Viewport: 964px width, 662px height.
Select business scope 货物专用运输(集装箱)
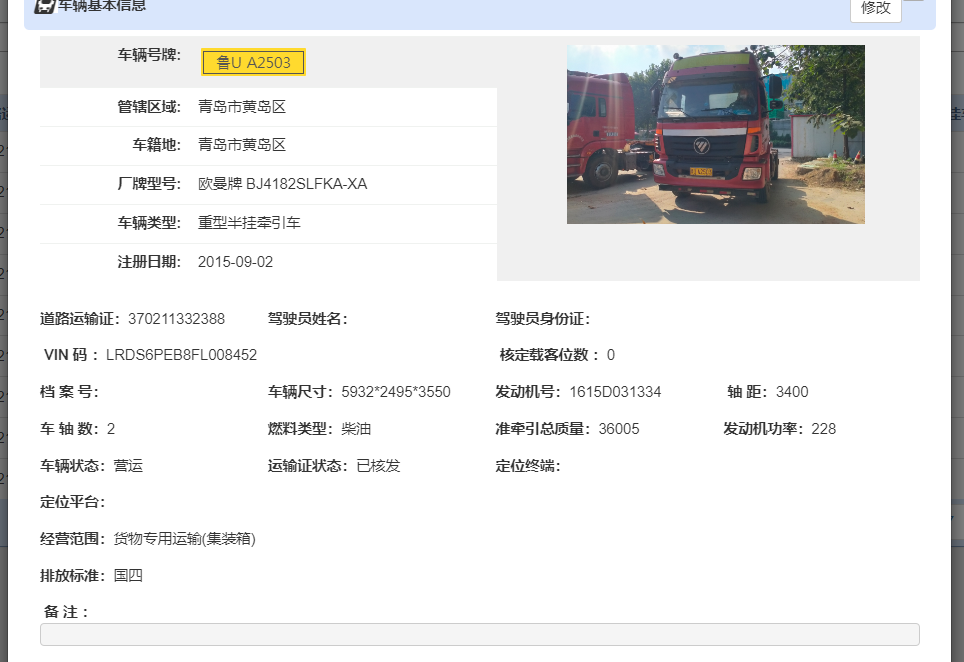coord(184,539)
